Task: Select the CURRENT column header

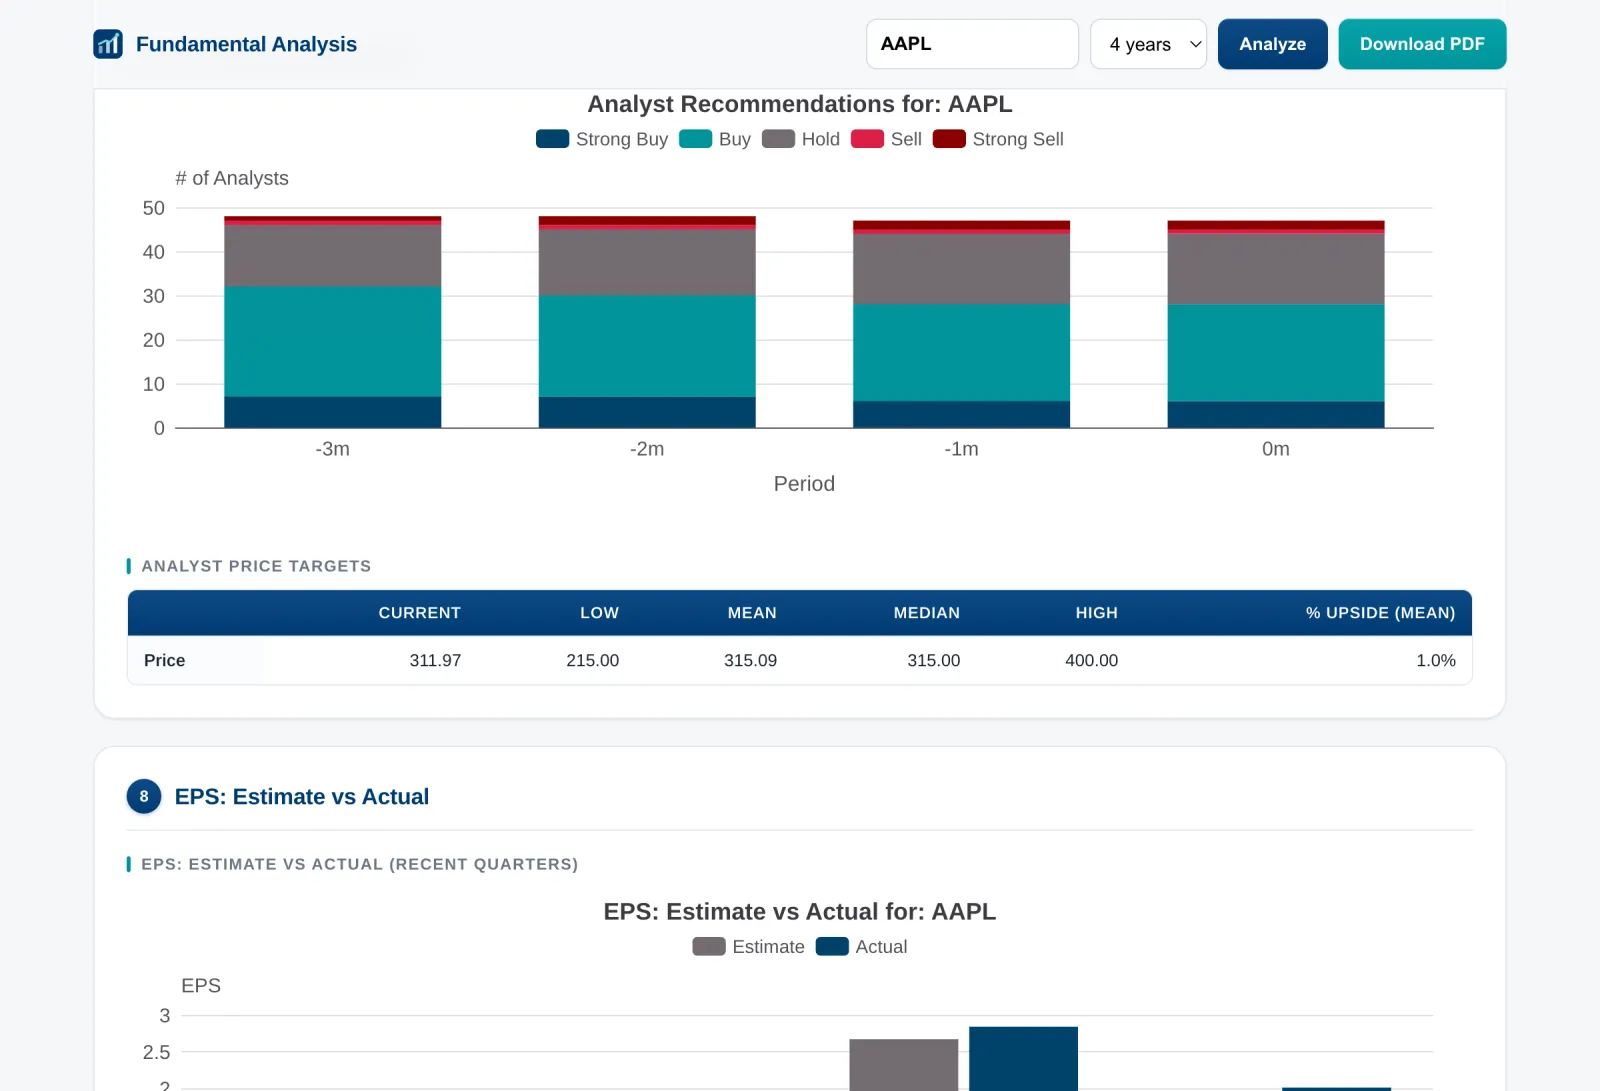Action: point(419,613)
